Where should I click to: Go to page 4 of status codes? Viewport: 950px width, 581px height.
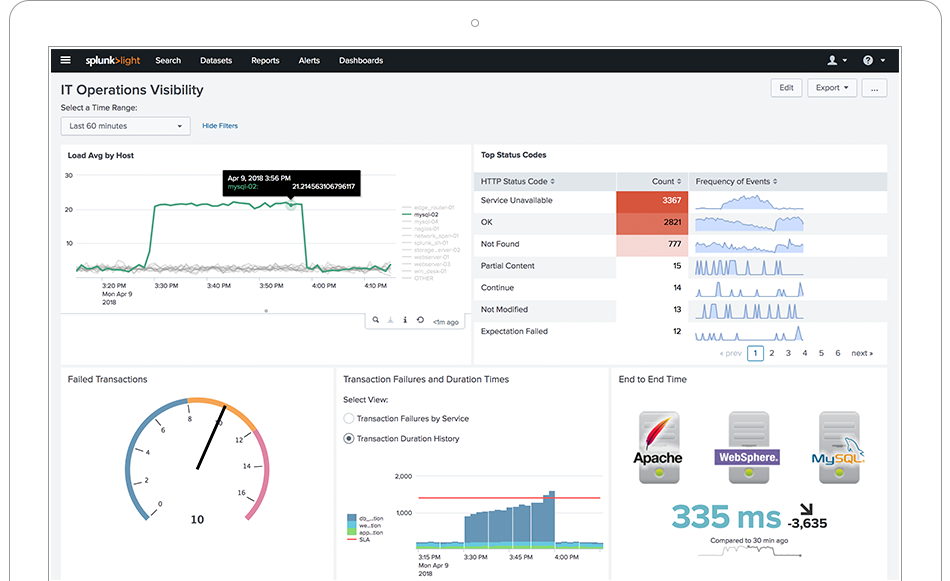point(805,353)
